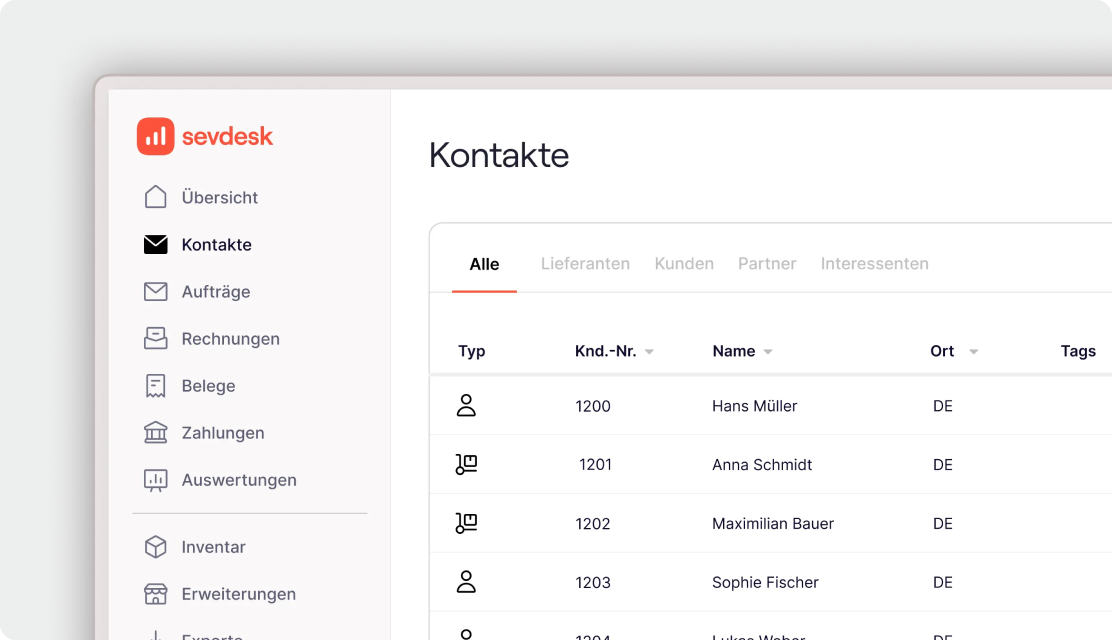Click the Rechnungen inbox icon
This screenshot has width=1112, height=640.
tap(155, 338)
